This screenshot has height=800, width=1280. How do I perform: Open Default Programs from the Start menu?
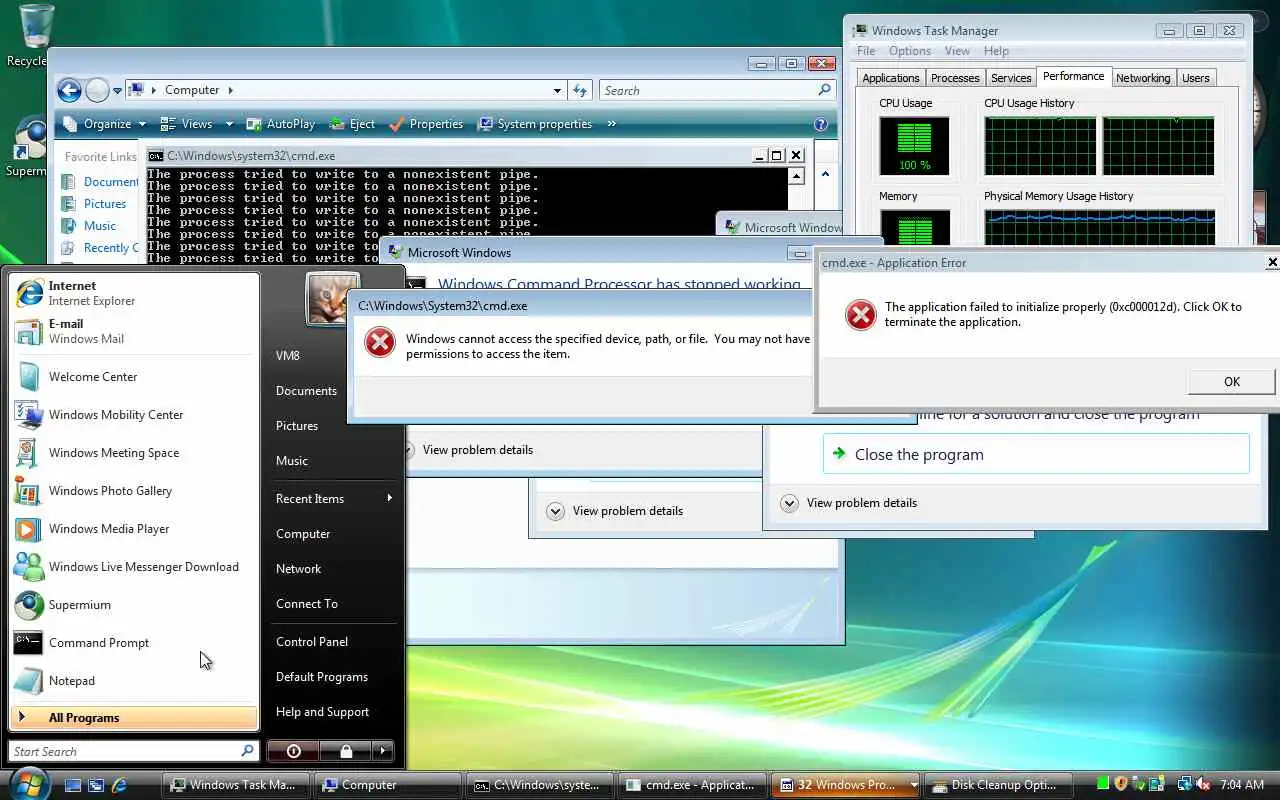click(322, 677)
